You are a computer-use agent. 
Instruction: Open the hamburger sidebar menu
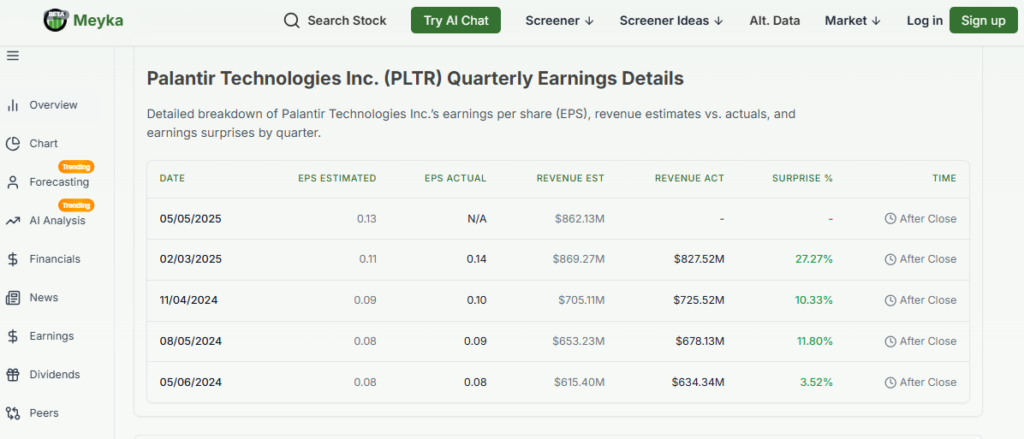[x=12, y=56]
